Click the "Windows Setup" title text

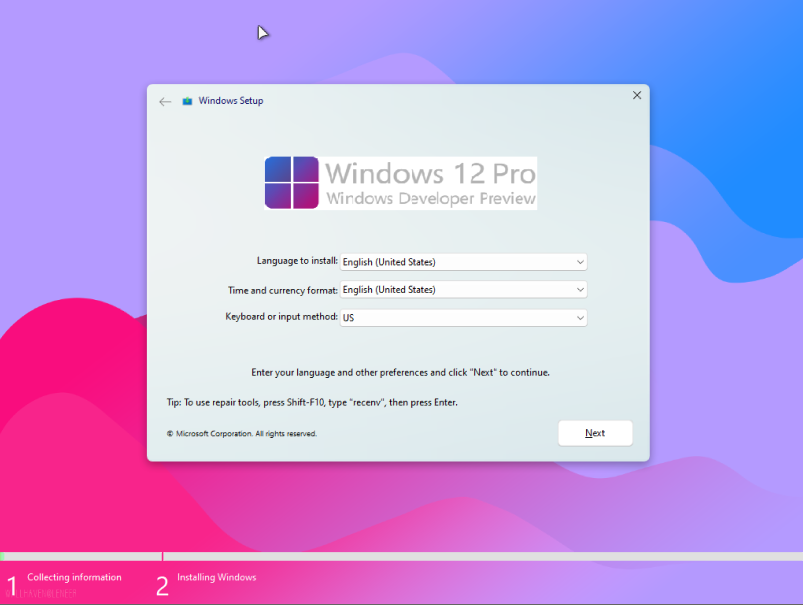[231, 101]
